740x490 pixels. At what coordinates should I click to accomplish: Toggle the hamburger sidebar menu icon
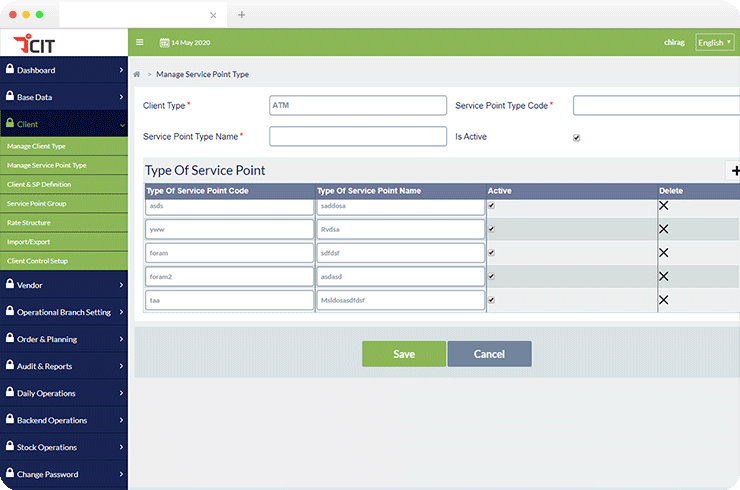[140, 42]
